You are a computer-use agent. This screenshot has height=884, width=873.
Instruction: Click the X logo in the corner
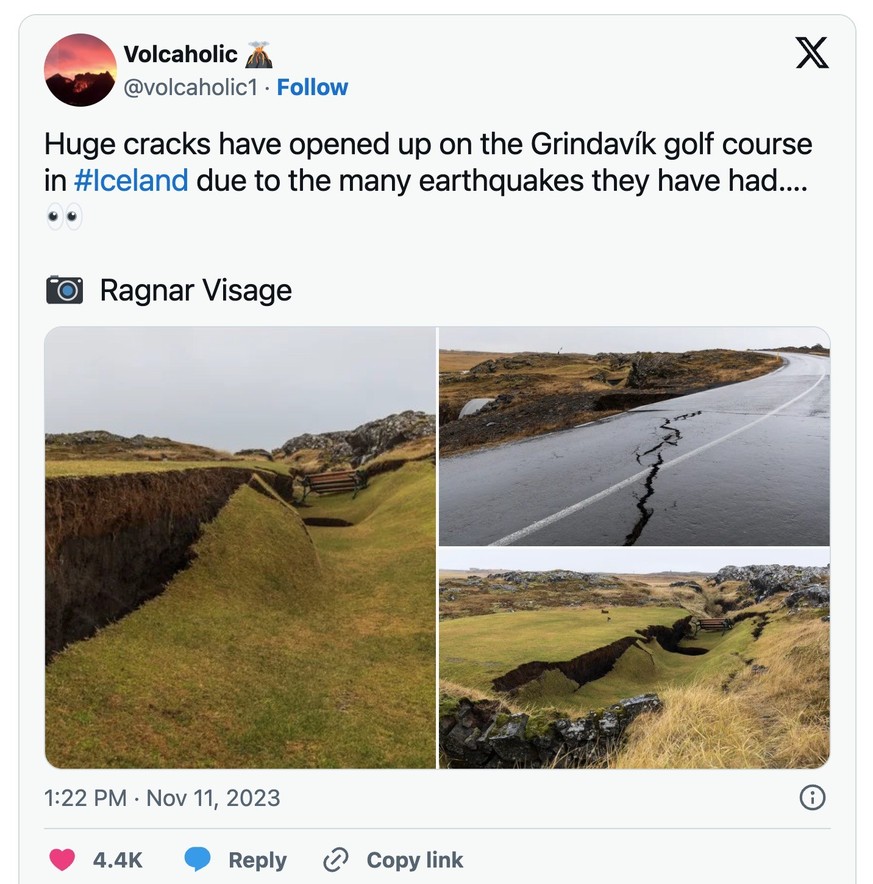tap(812, 51)
